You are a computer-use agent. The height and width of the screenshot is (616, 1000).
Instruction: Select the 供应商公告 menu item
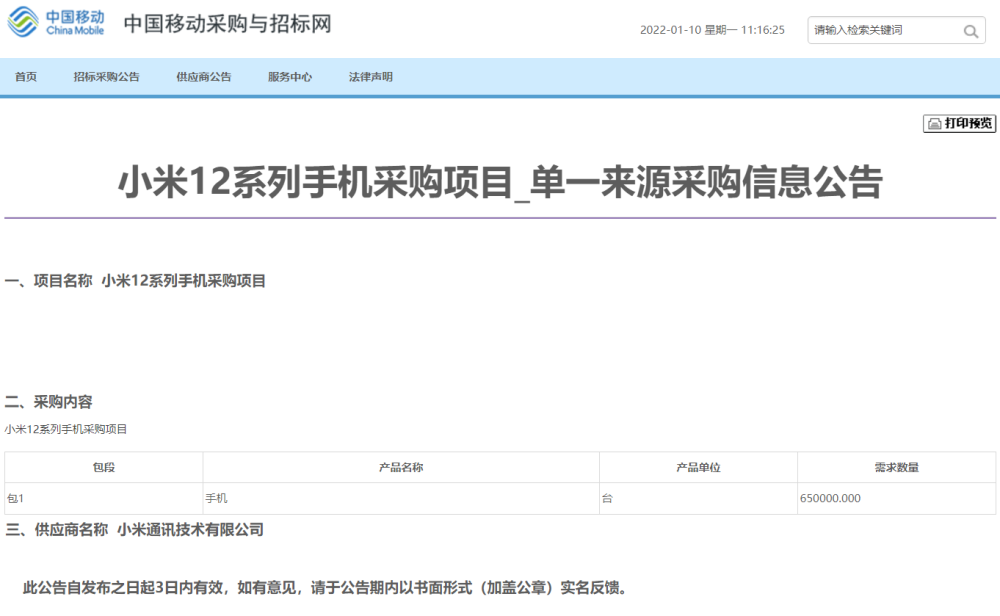203,77
